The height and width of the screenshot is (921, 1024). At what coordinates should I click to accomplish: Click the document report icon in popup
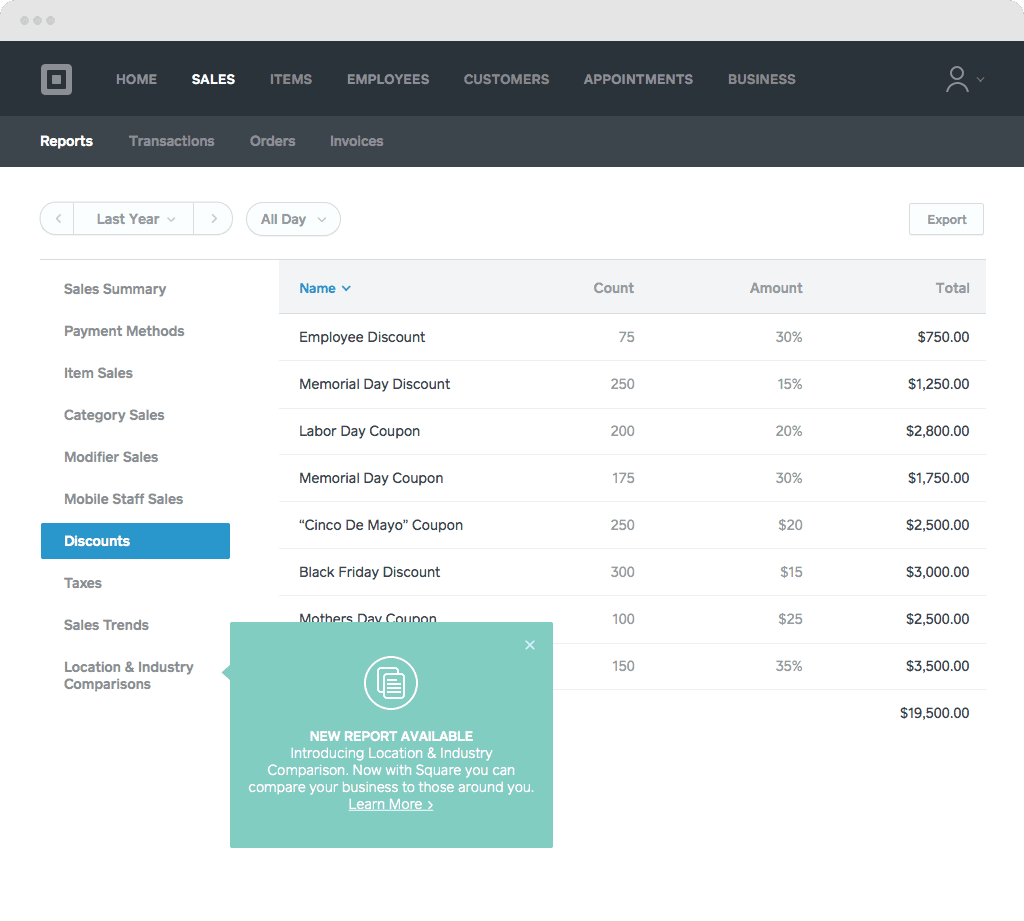pyautogui.click(x=391, y=683)
